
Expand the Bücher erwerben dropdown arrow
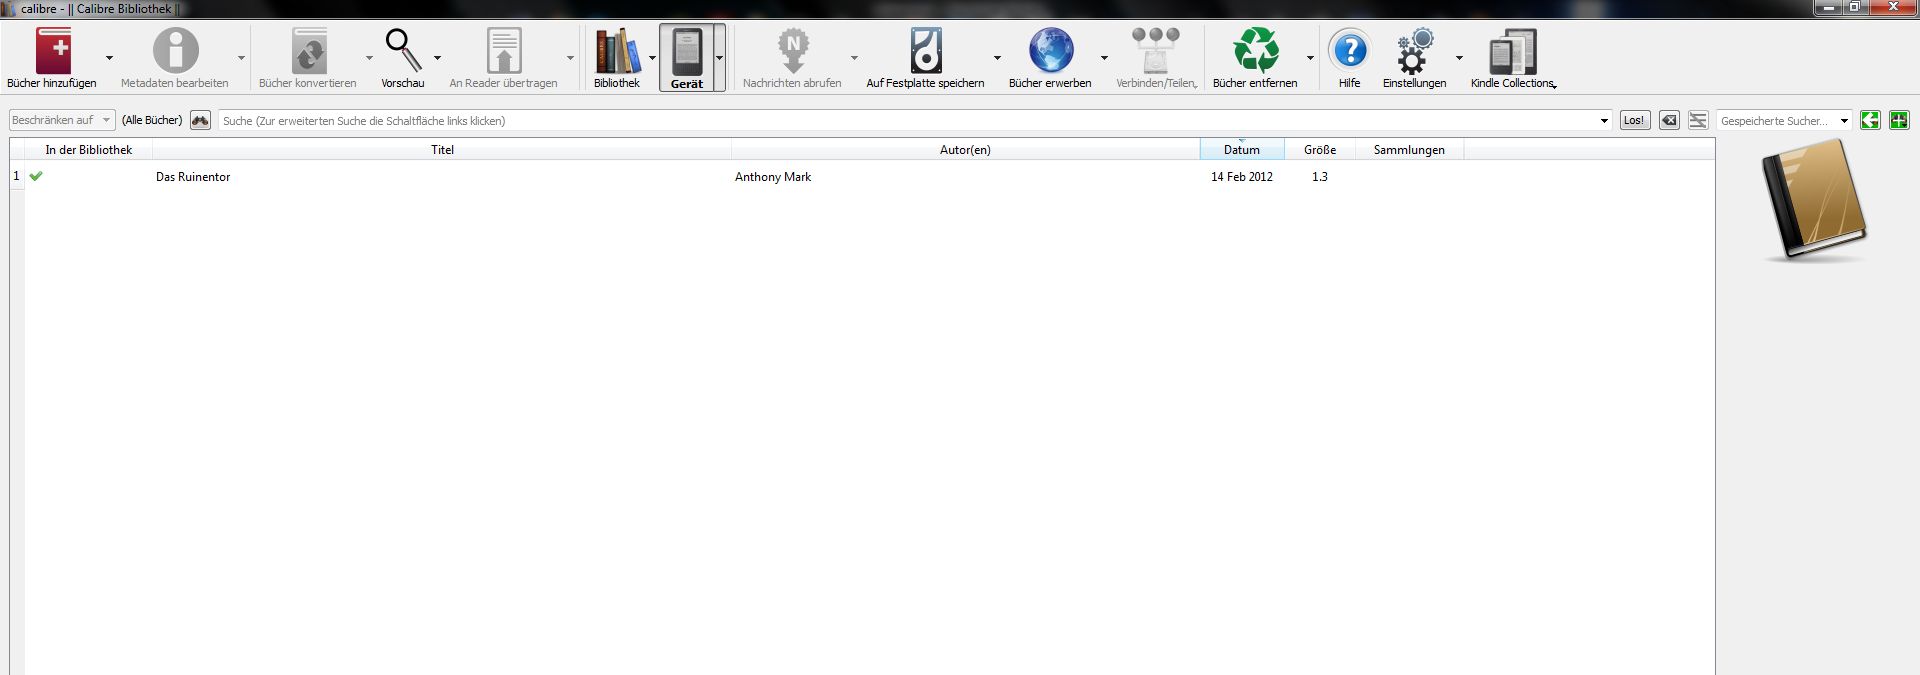pos(1104,58)
